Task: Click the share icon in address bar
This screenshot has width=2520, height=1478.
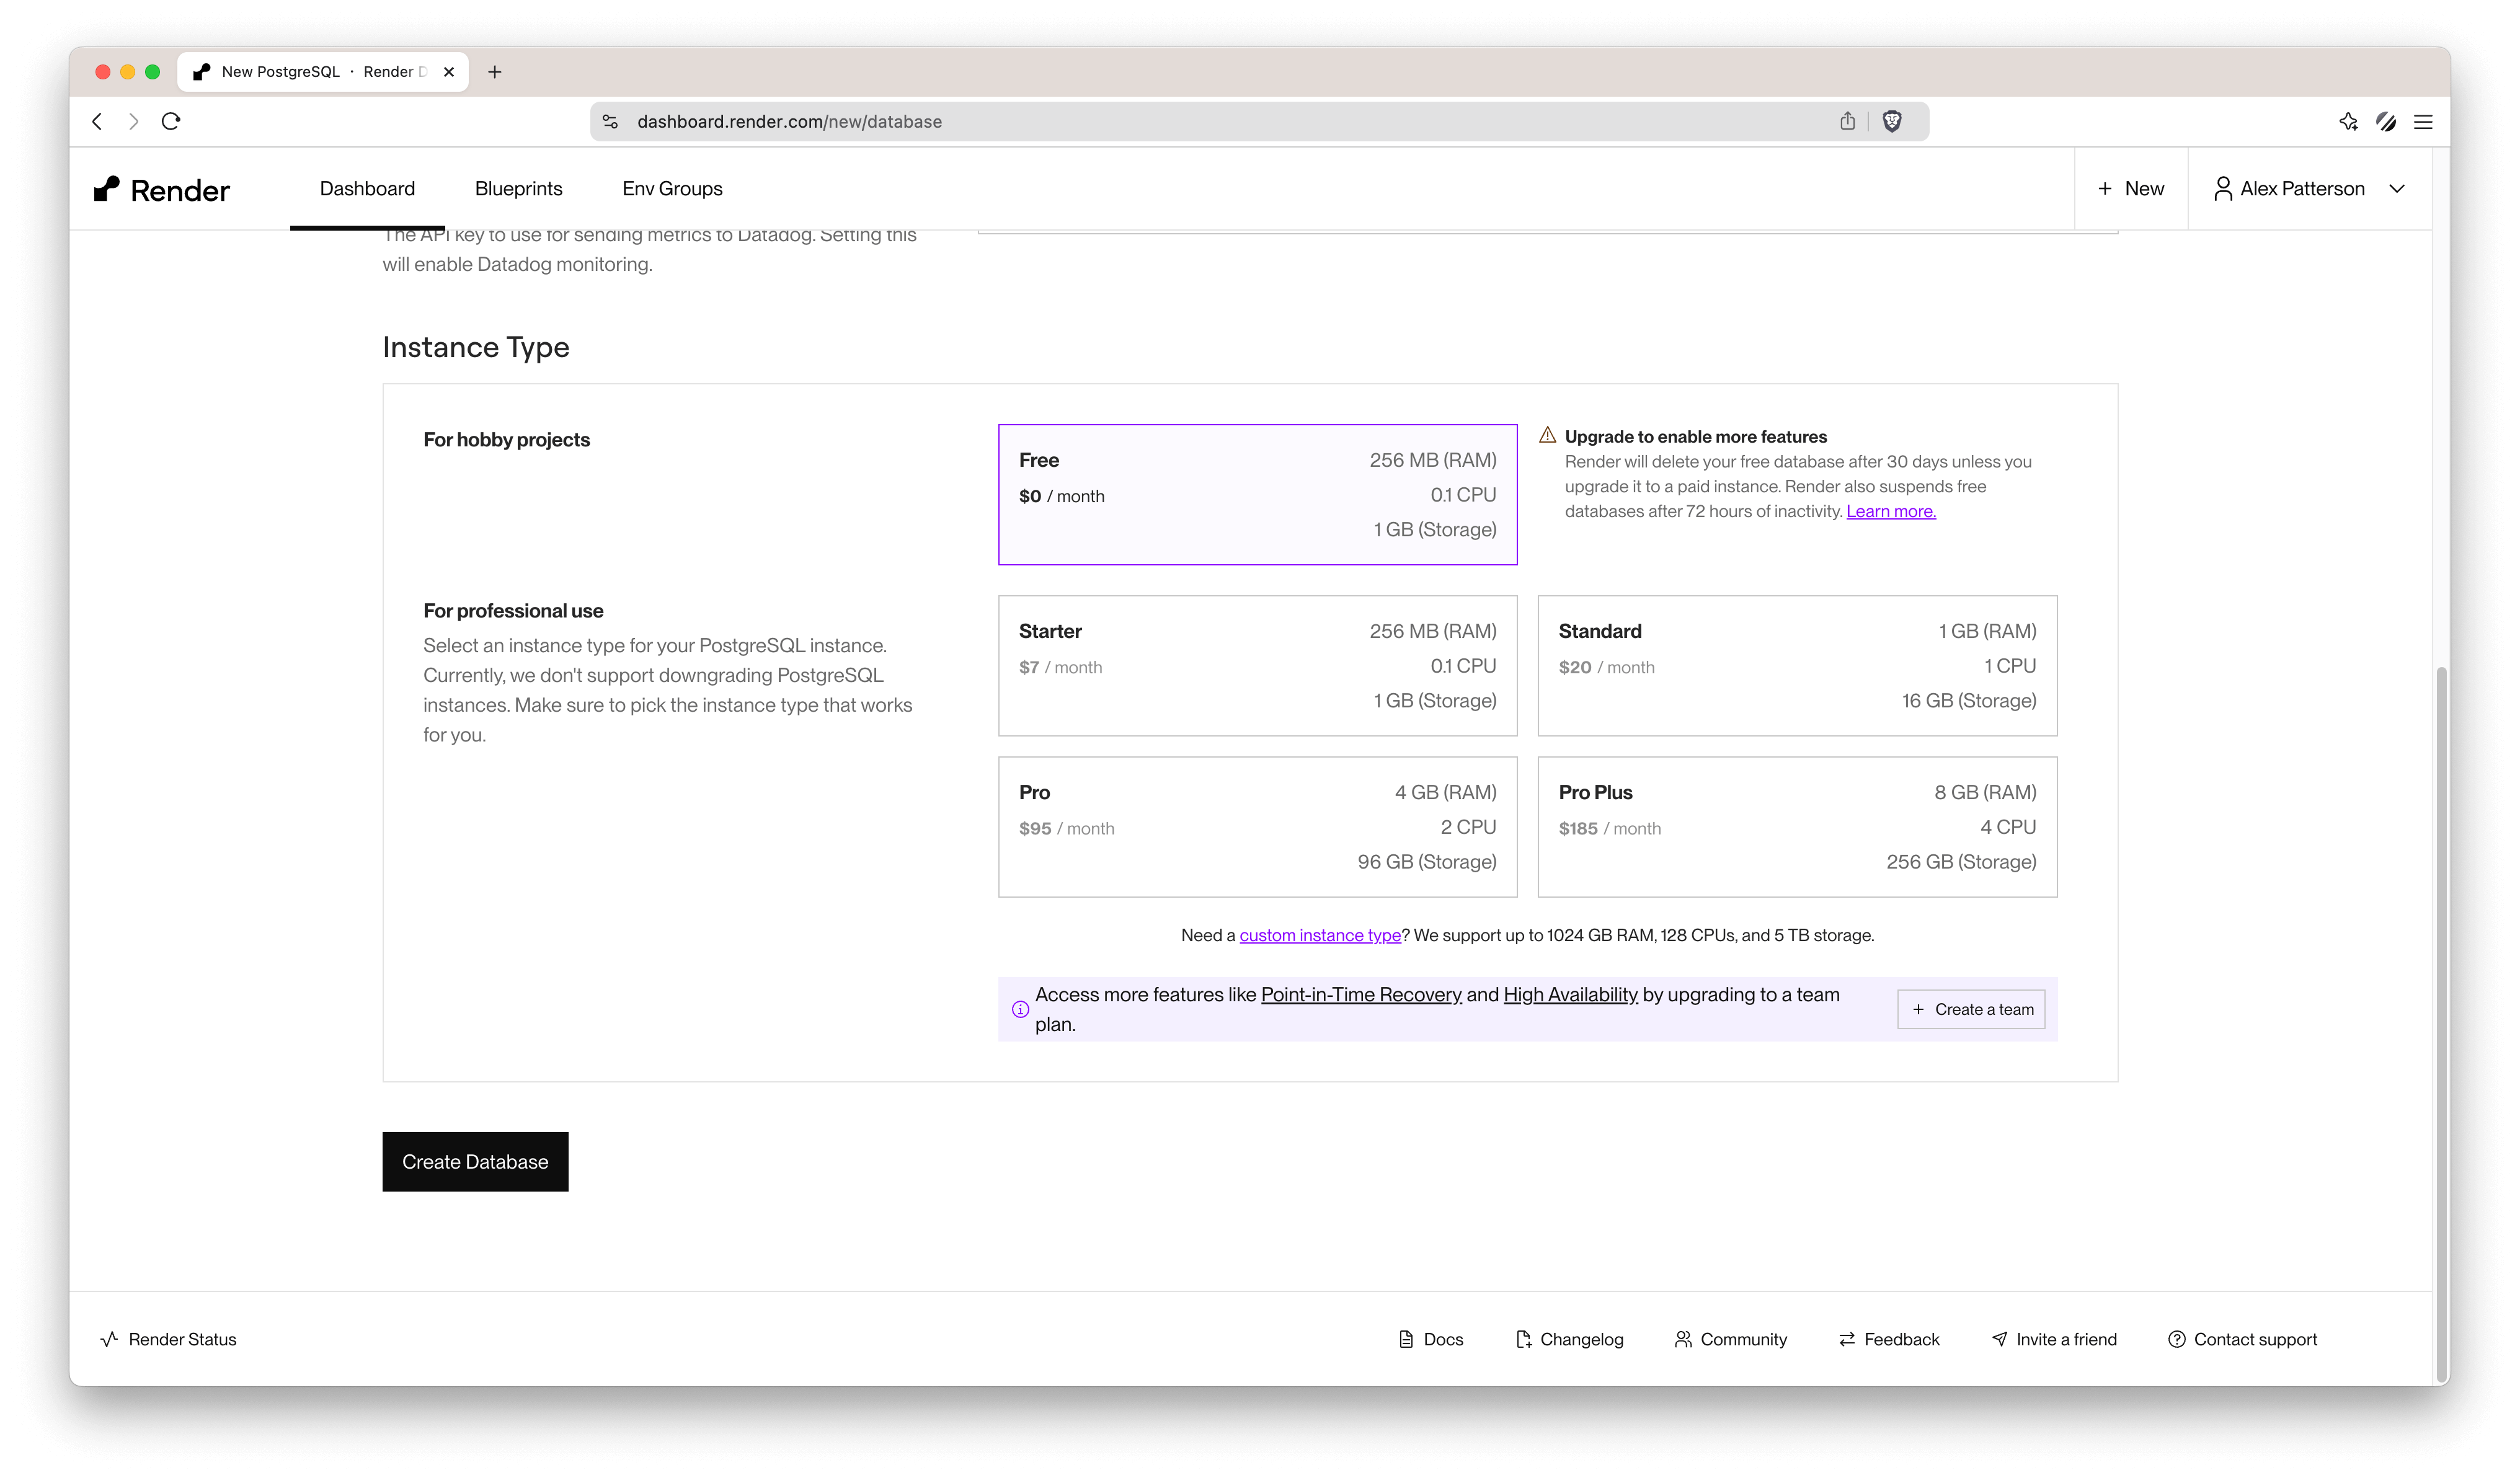Action: pyautogui.click(x=1847, y=121)
